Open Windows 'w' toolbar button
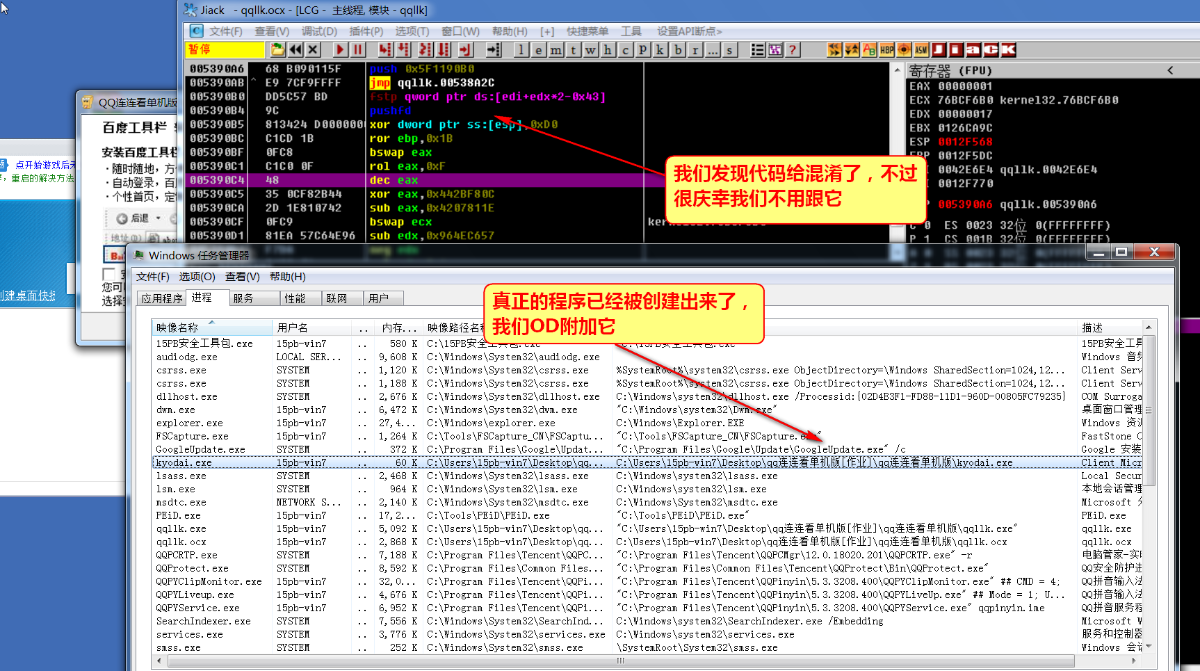 tap(590, 49)
